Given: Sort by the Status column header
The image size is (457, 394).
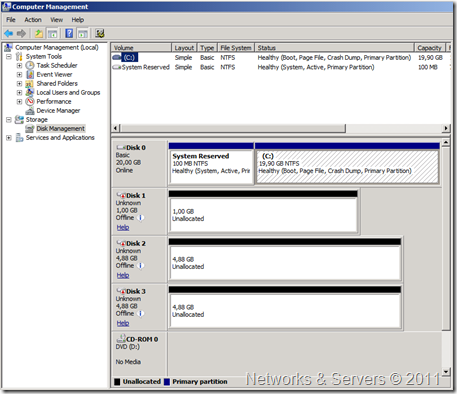Looking at the screenshot, I should tap(335, 48).
